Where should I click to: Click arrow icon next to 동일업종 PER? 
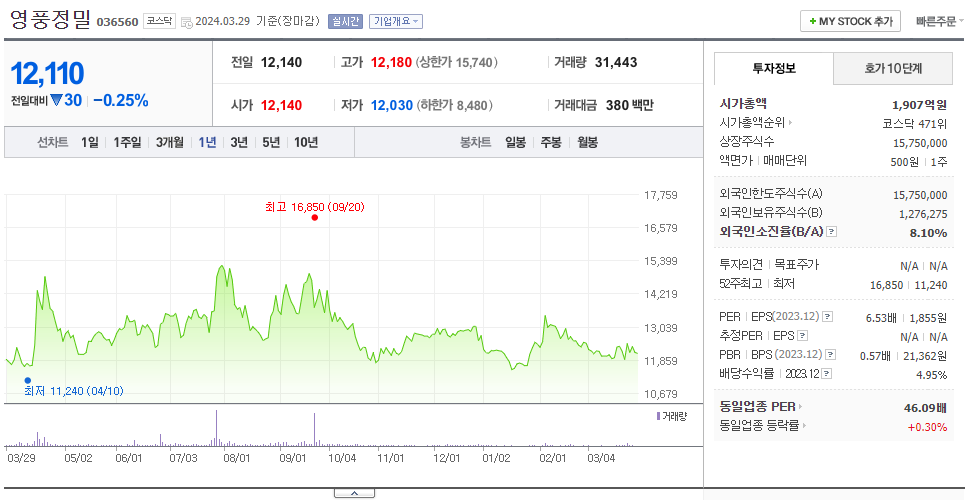[801, 407]
